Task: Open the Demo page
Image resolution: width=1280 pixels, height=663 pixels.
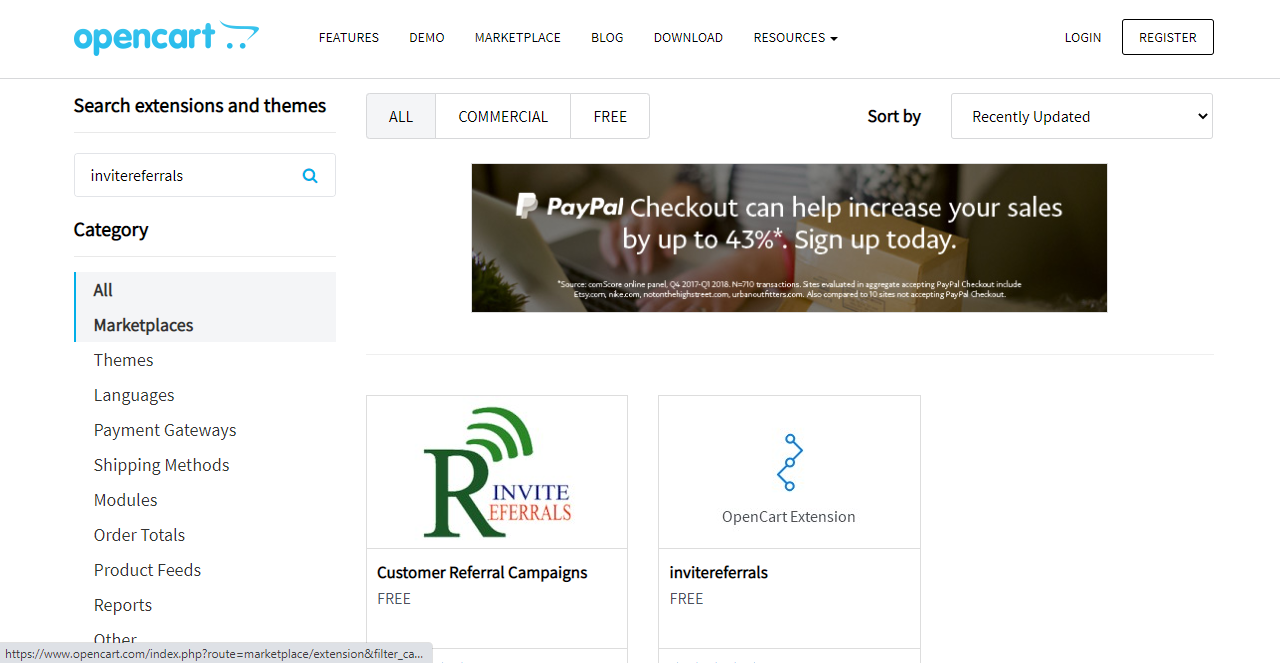Action: [x=427, y=37]
